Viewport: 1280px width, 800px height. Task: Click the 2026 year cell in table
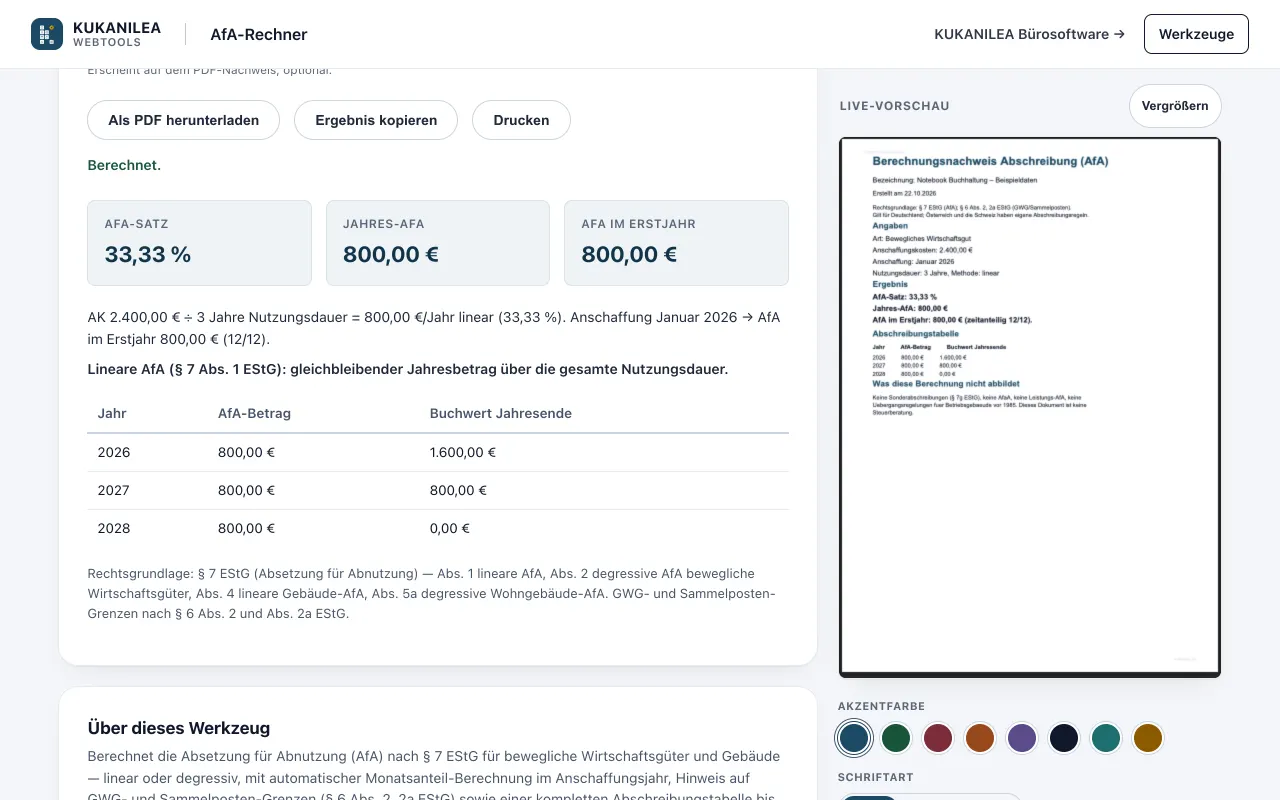114,452
